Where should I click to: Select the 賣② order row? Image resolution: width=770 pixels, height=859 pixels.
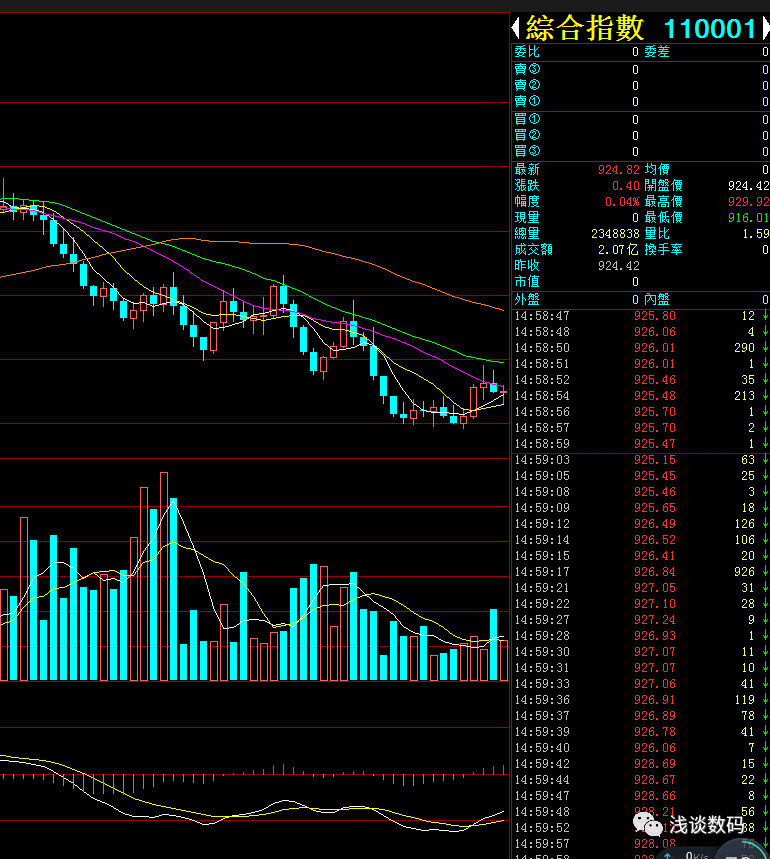click(x=641, y=85)
